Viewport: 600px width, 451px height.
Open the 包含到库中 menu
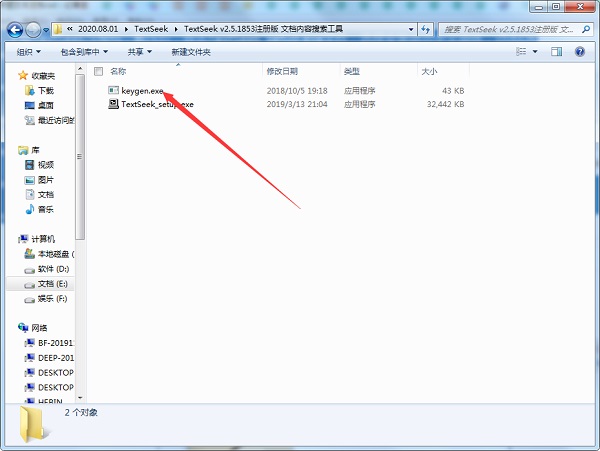[84, 52]
